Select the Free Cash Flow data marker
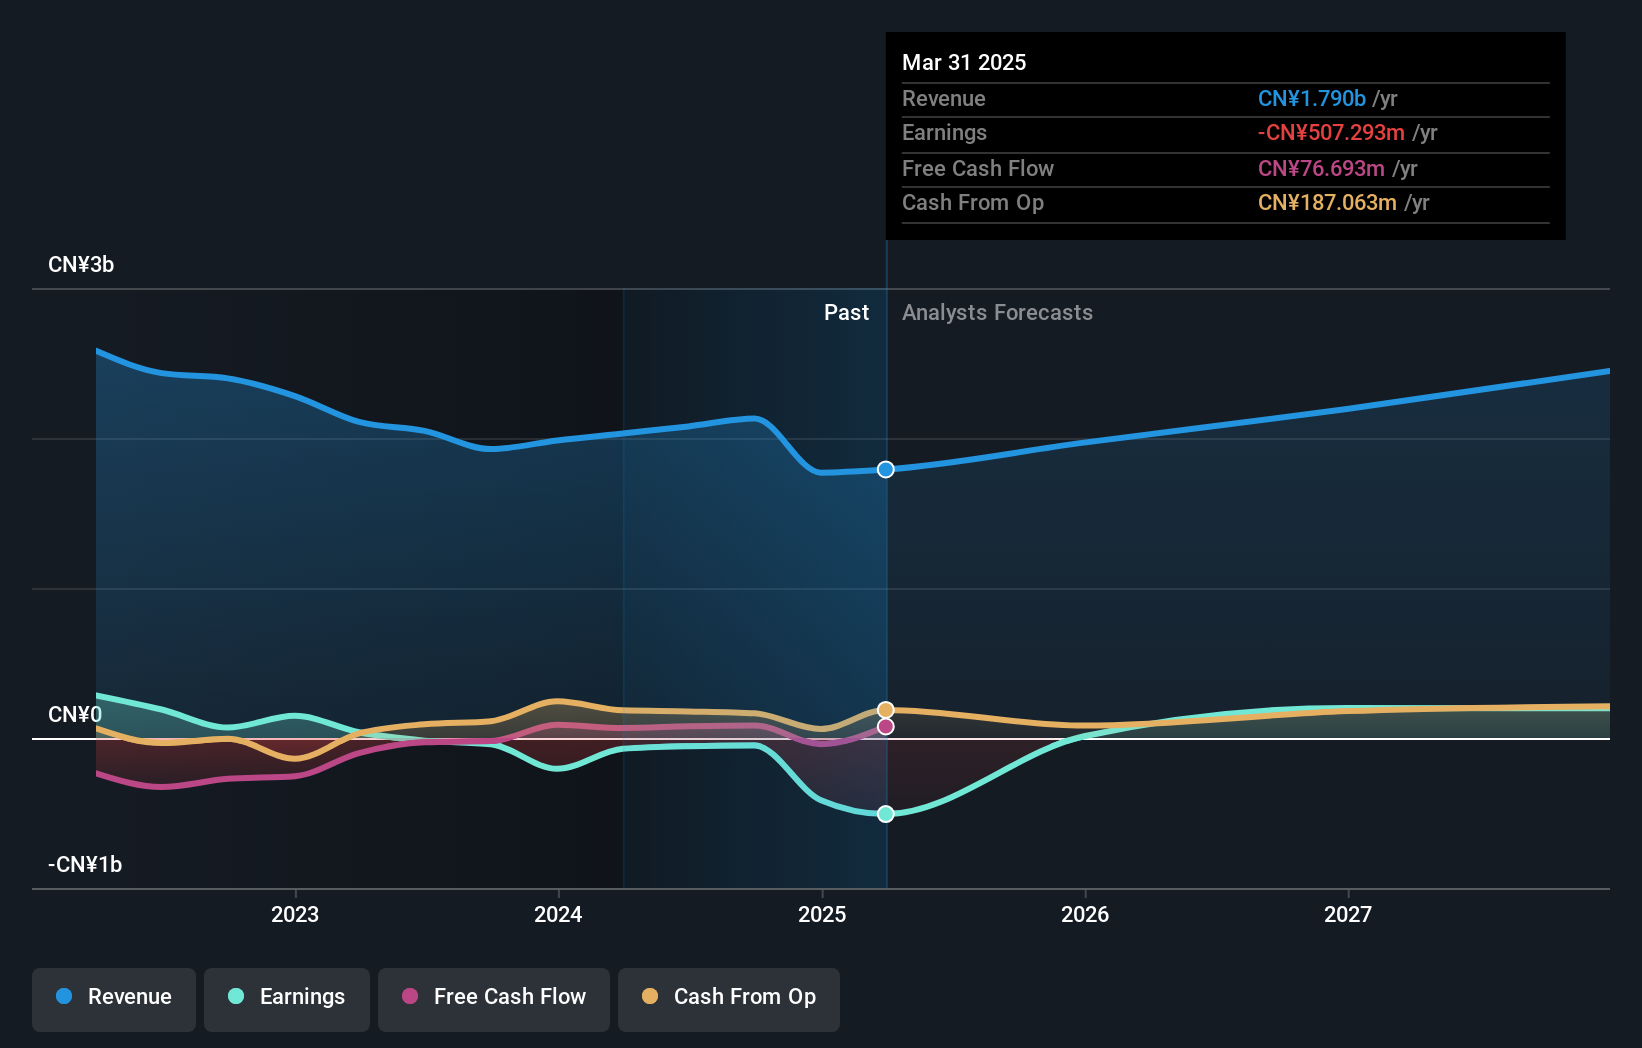The image size is (1642, 1048). 886,726
